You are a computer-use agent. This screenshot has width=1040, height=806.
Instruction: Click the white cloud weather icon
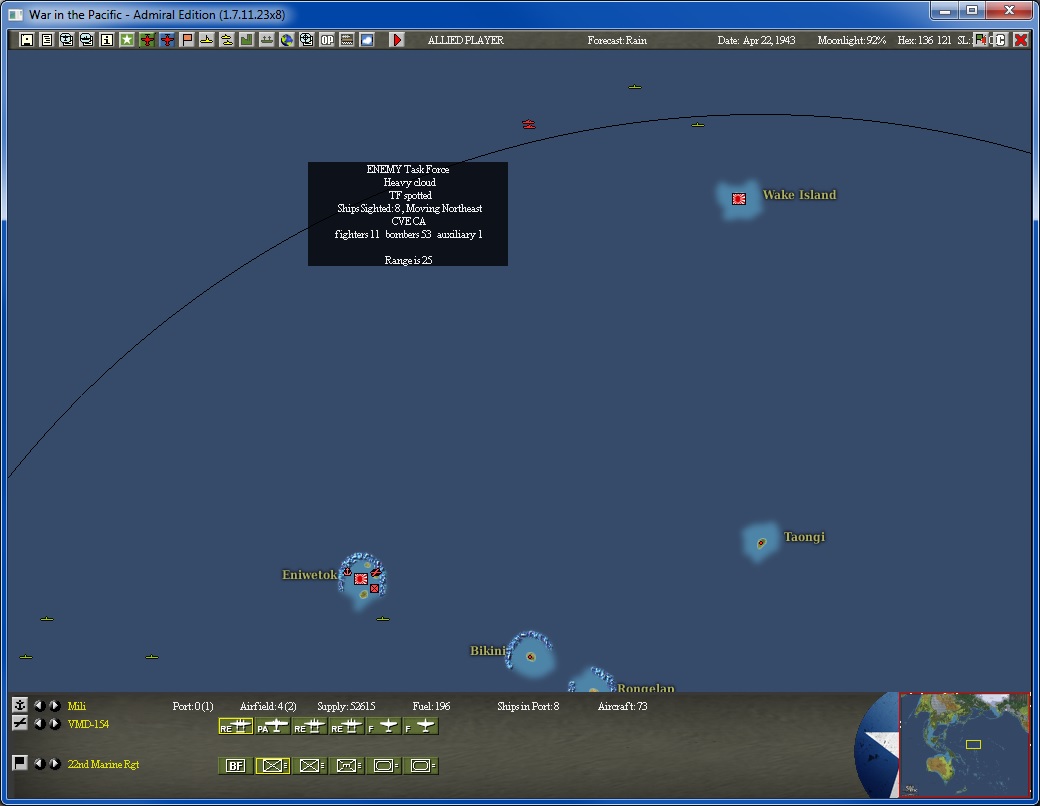(x=367, y=40)
